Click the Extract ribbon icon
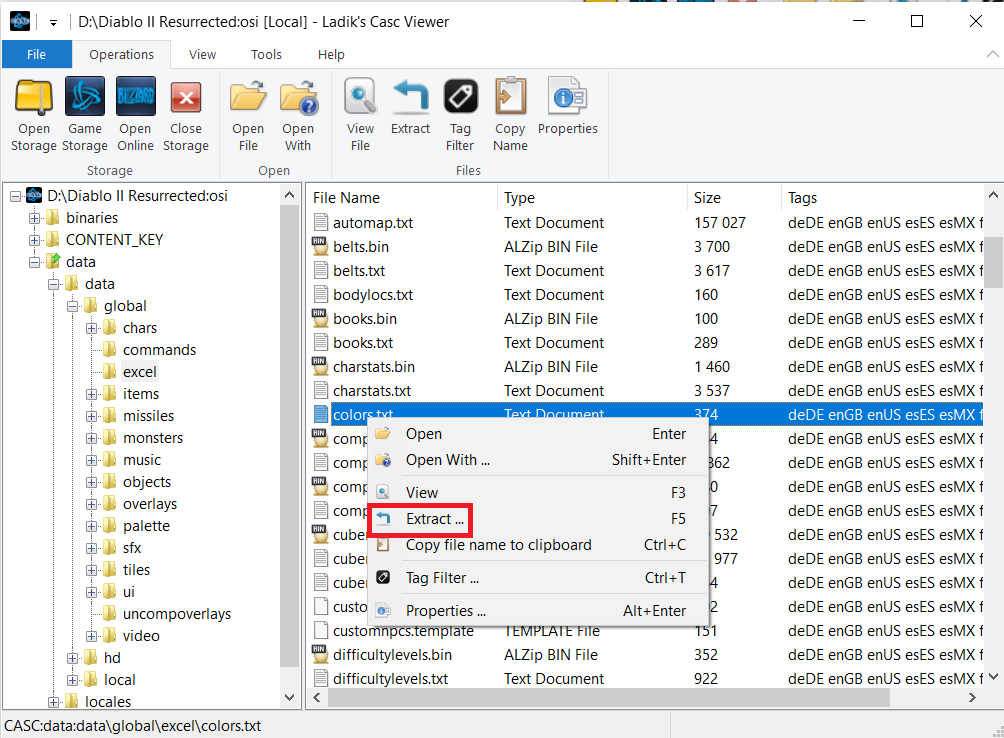The height and width of the screenshot is (738, 1004). point(410,96)
